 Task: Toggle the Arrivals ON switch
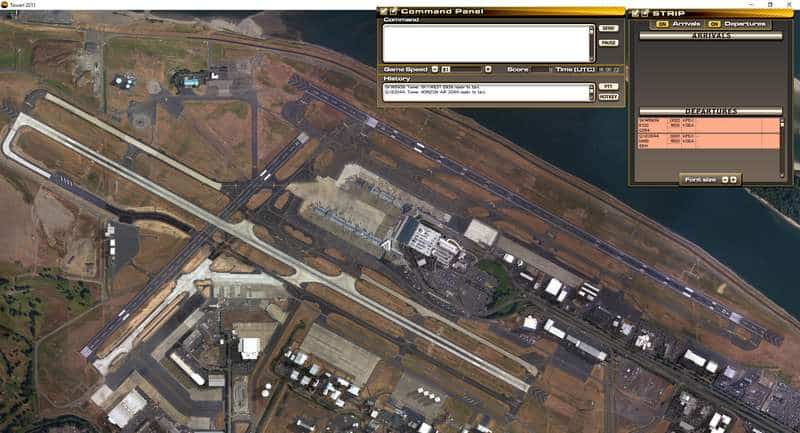coord(663,23)
